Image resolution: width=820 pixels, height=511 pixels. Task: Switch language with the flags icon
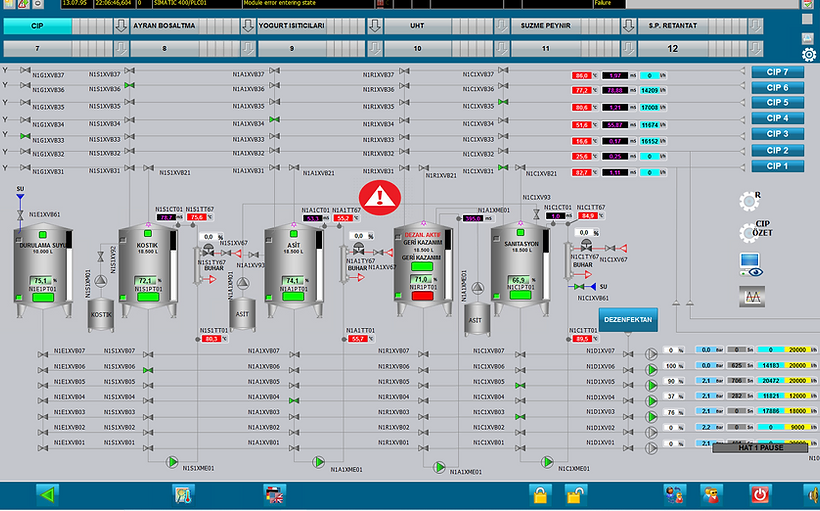pos(275,494)
